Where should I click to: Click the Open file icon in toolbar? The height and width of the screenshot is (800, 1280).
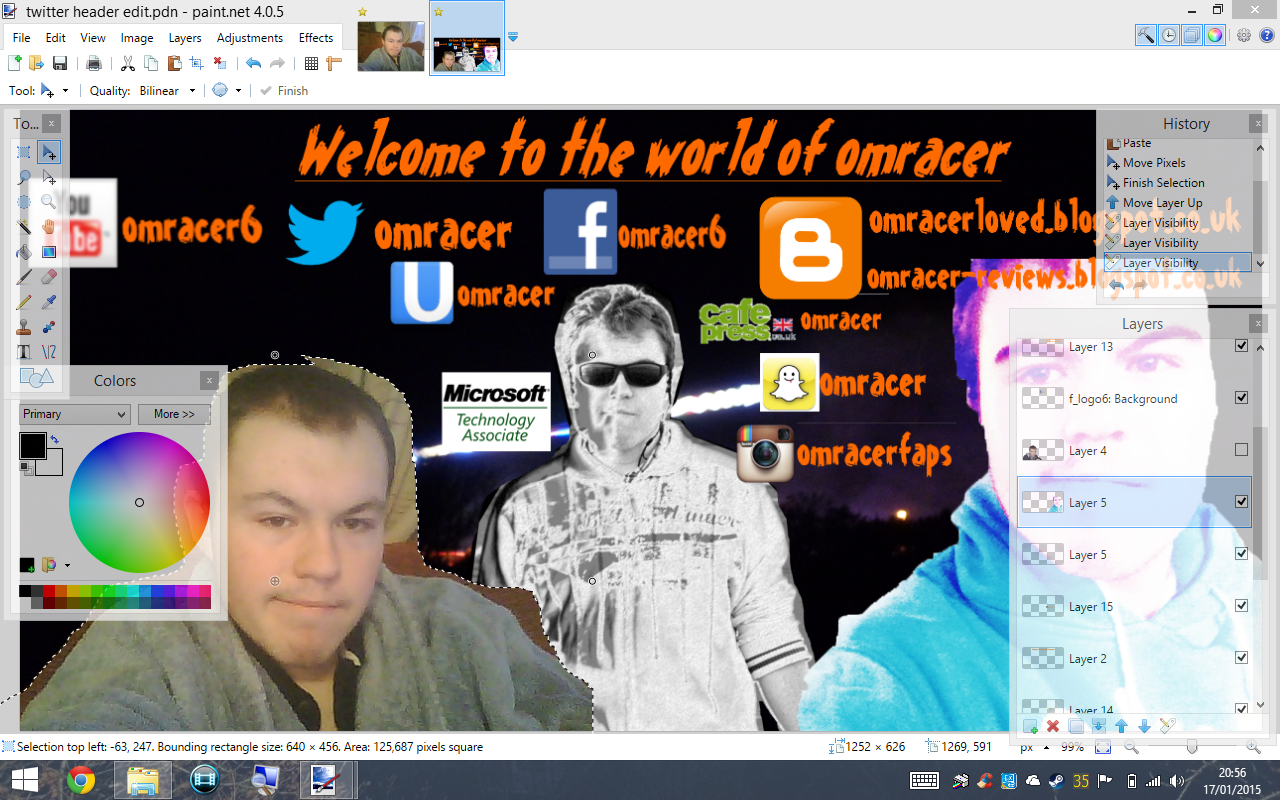coord(37,64)
